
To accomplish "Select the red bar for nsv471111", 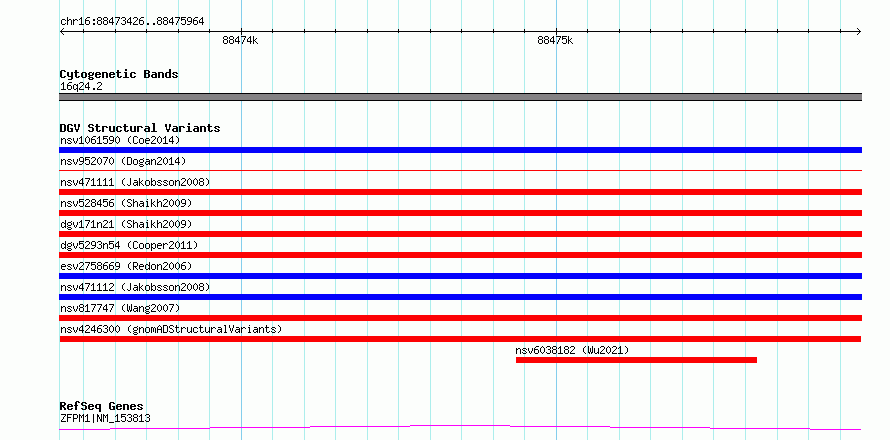I will 460,192.
